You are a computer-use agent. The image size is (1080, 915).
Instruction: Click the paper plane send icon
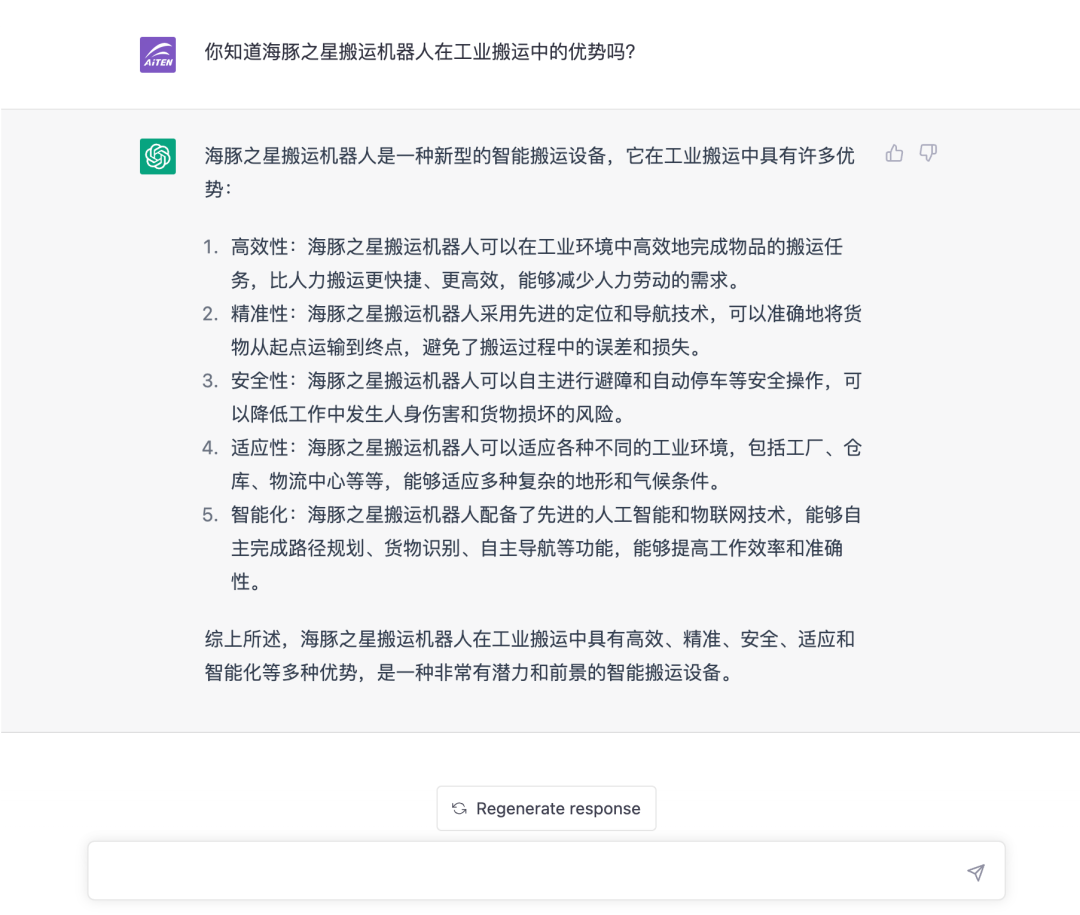tap(975, 872)
